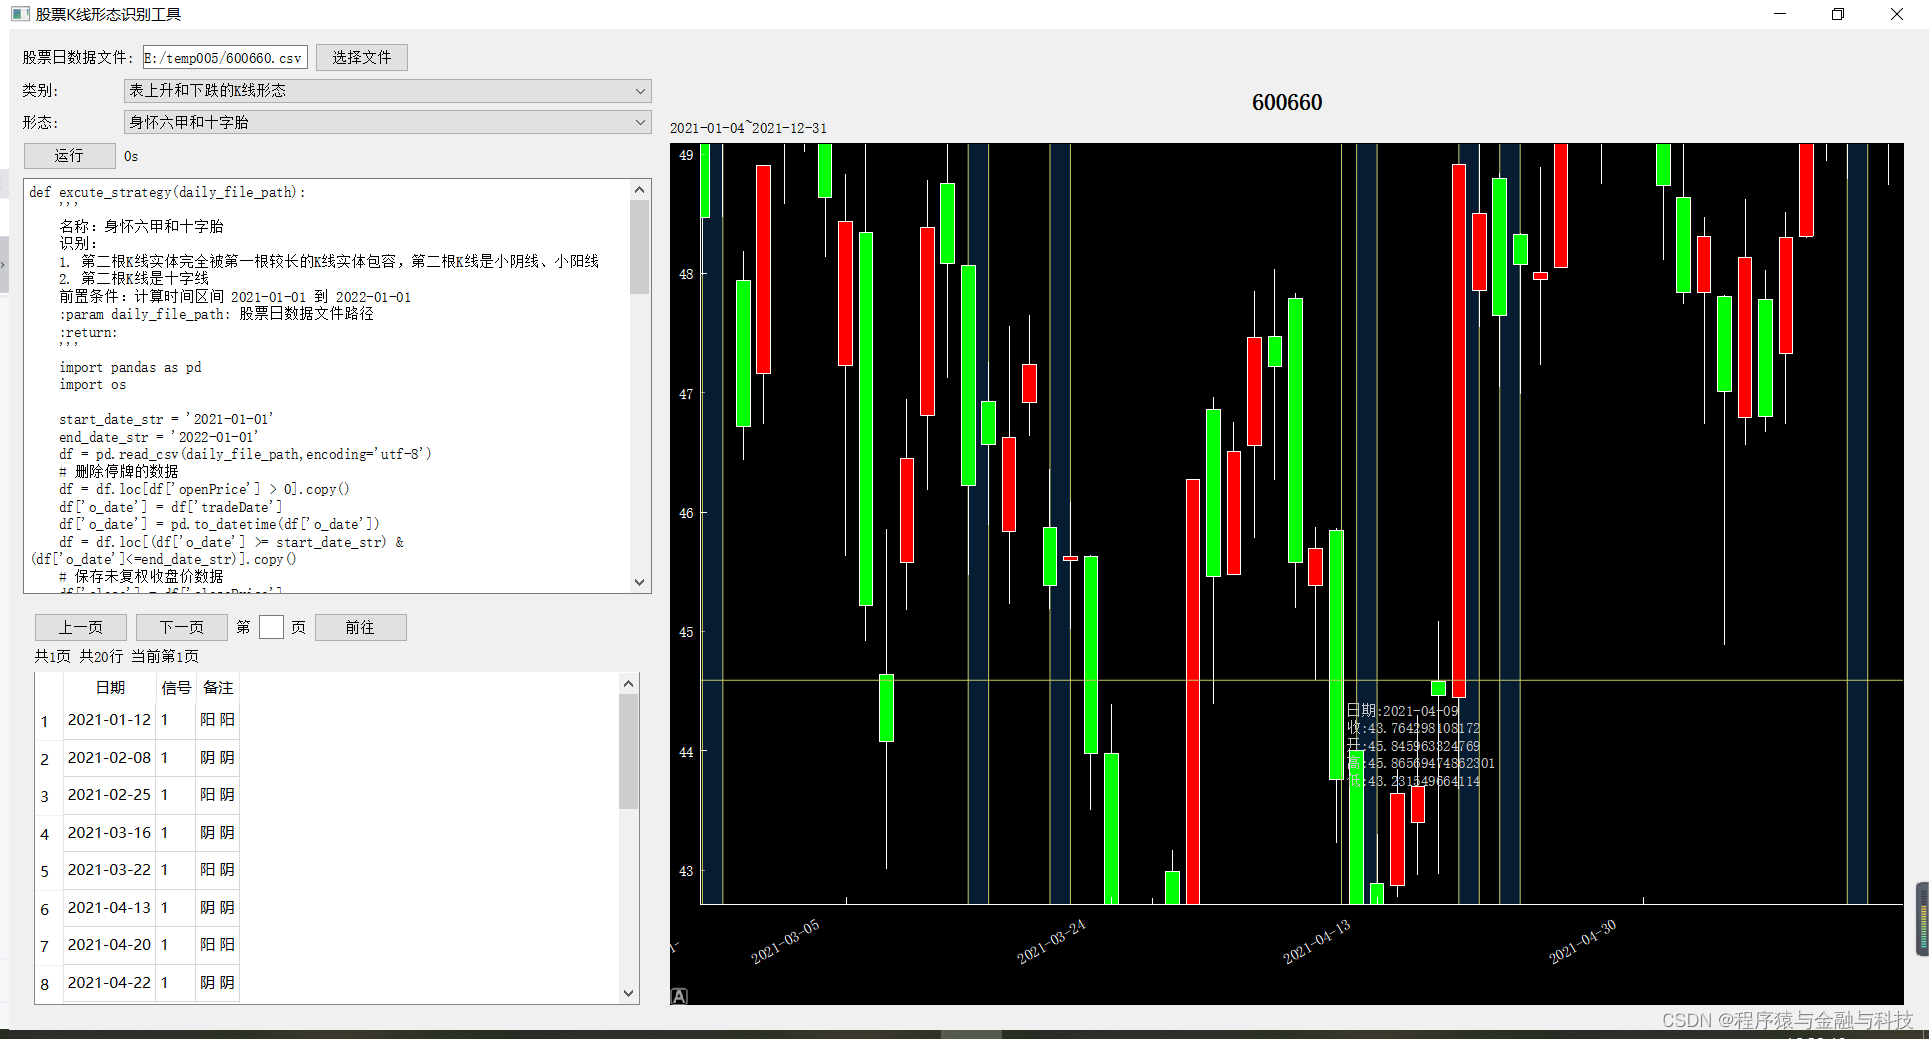Click the 前往 go-to button

[360, 627]
